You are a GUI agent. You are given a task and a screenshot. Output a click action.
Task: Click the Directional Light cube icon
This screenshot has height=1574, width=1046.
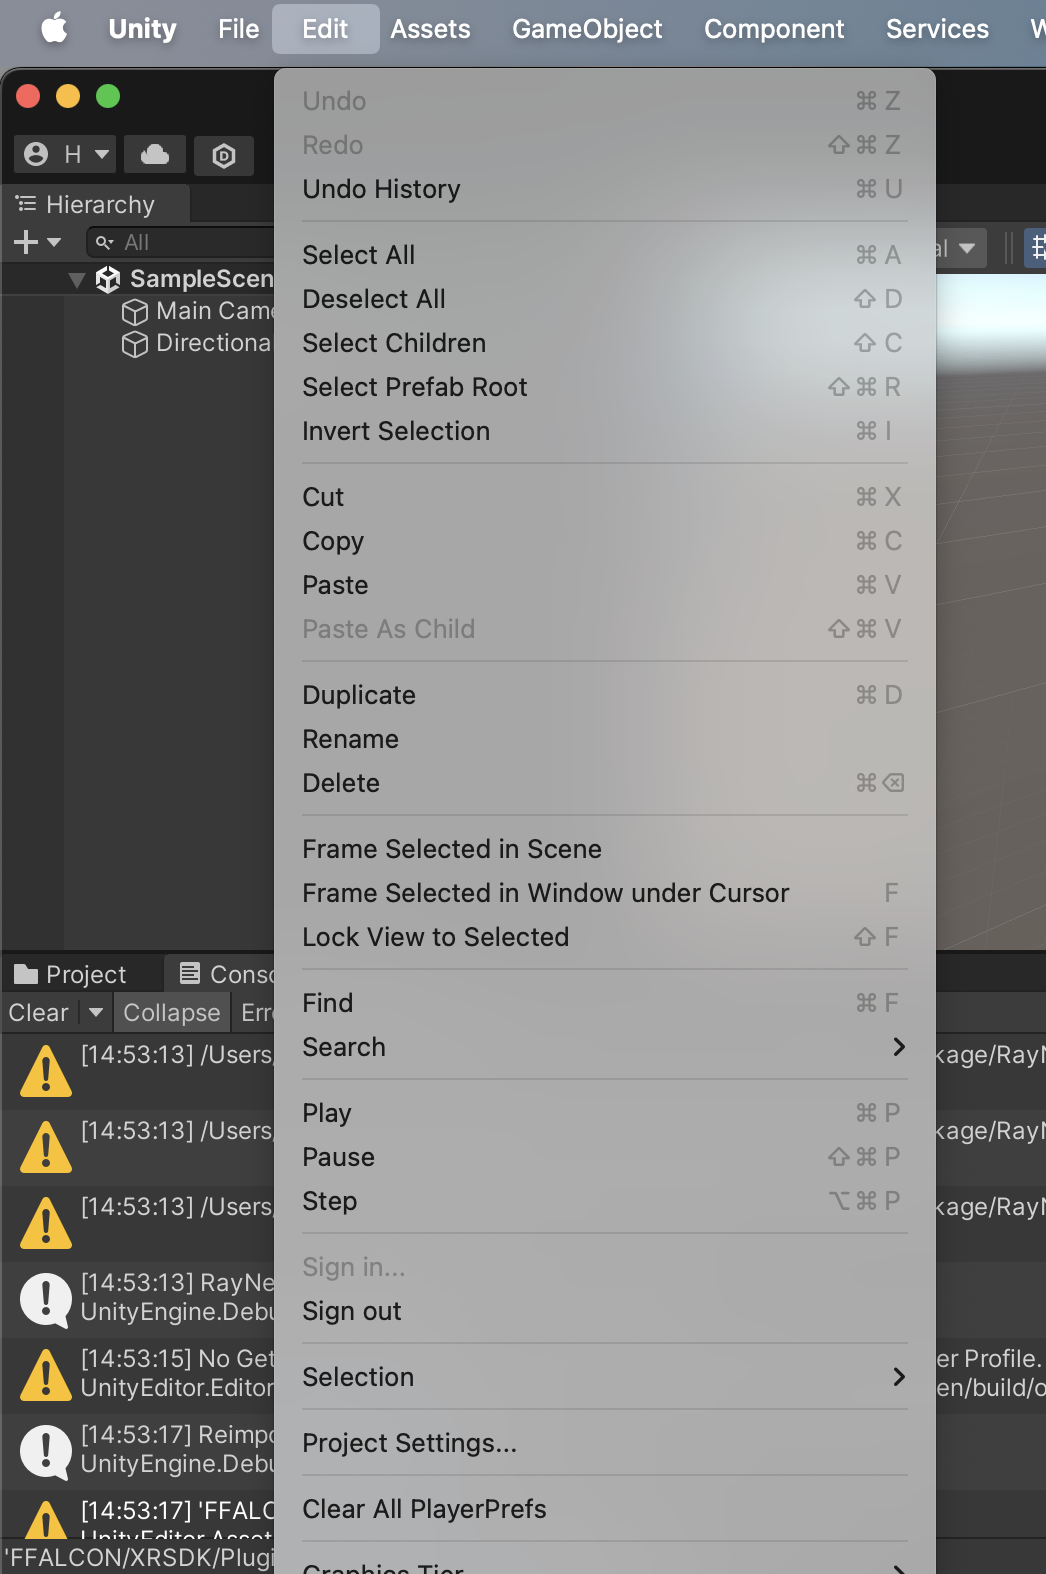(134, 344)
